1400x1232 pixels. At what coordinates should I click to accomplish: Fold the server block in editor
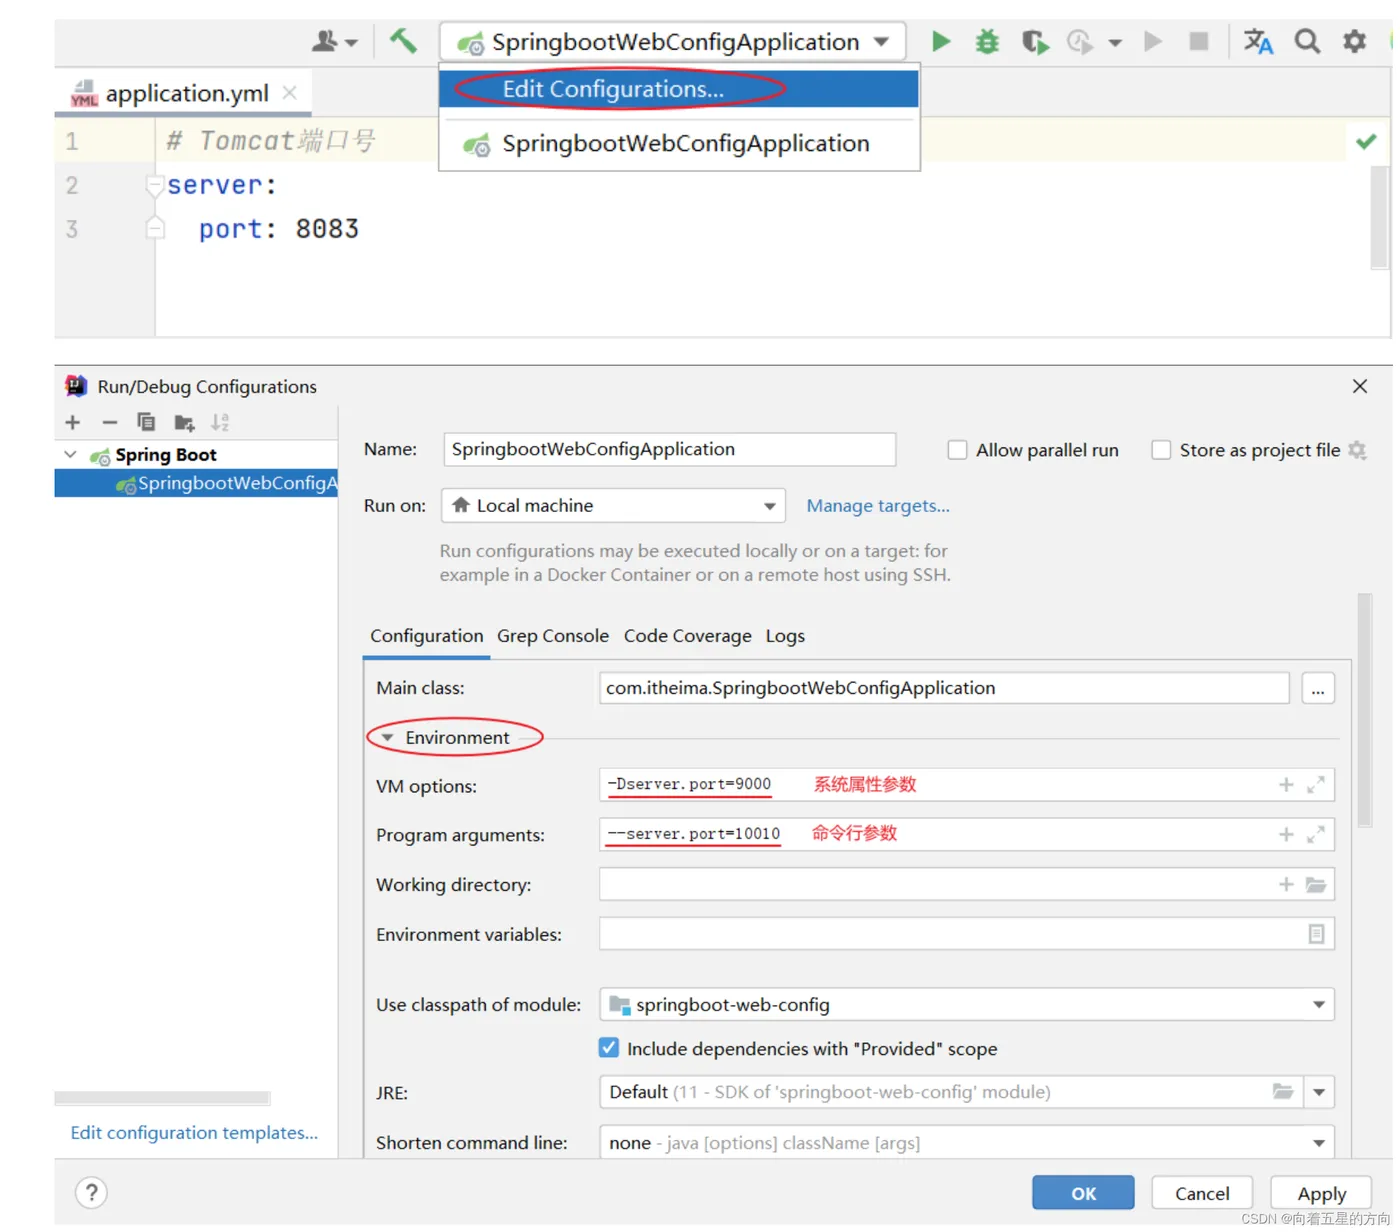coord(154,185)
